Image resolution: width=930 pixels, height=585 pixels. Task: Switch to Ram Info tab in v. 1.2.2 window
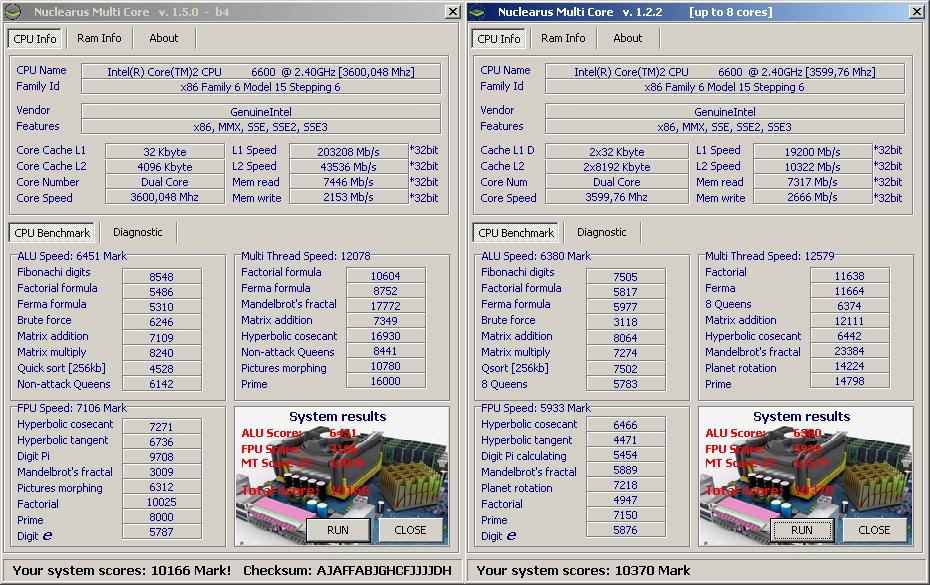563,38
